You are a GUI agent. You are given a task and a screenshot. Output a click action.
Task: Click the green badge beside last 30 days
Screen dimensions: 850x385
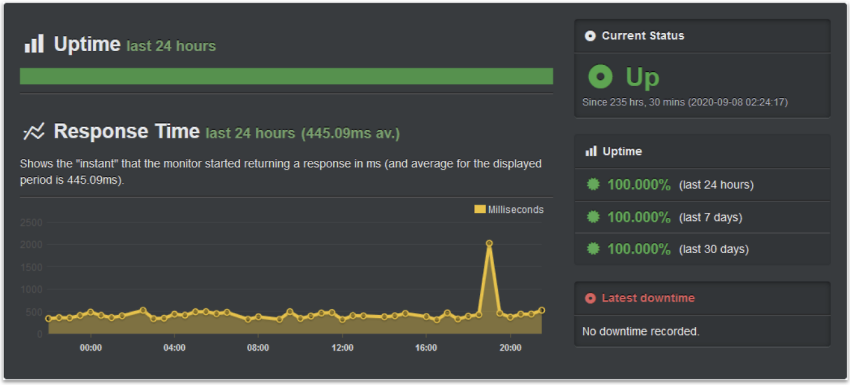pyautogui.click(x=594, y=249)
